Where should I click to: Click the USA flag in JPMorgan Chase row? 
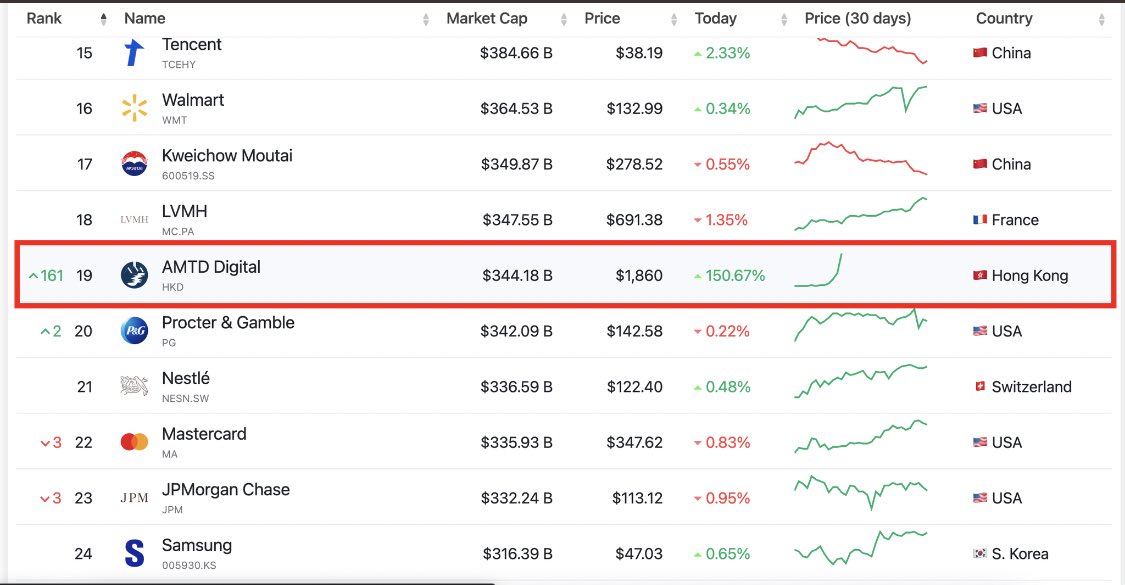tap(979, 497)
